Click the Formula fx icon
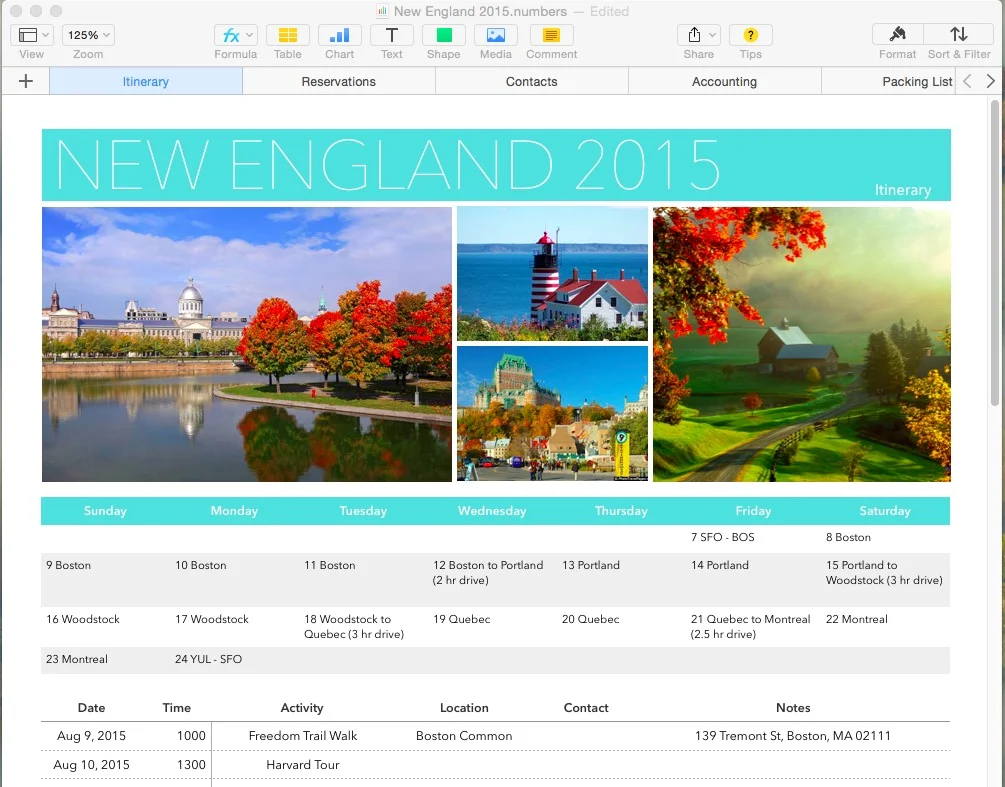This screenshot has height=787, width=1005. tap(230, 35)
